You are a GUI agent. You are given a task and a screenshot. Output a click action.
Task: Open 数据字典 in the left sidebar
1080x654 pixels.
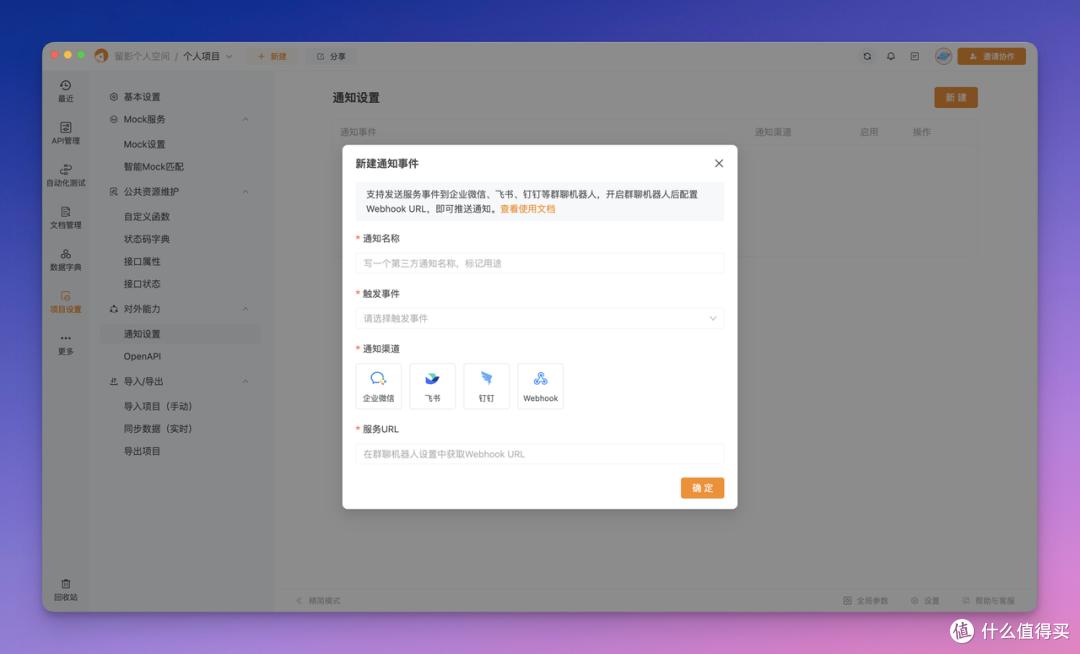pyautogui.click(x=65, y=260)
